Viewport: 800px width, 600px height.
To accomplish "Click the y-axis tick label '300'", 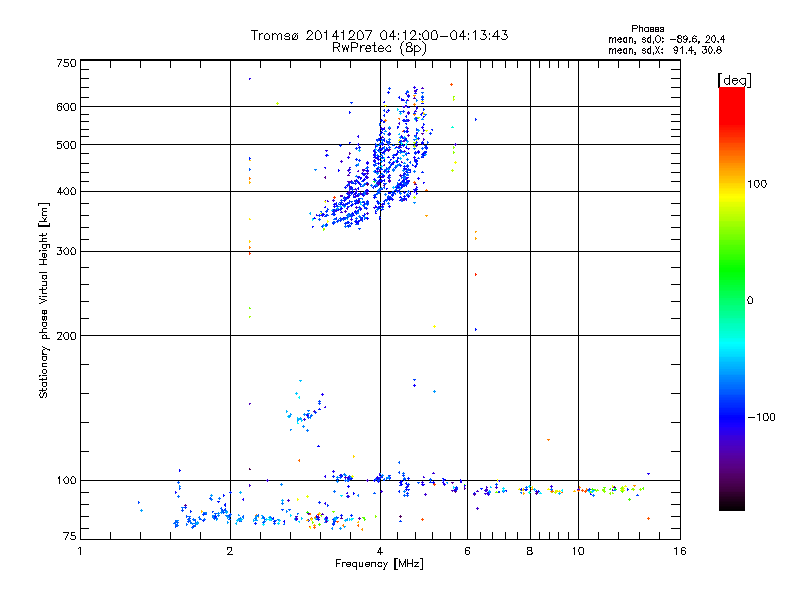I will click(x=66, y=251).
